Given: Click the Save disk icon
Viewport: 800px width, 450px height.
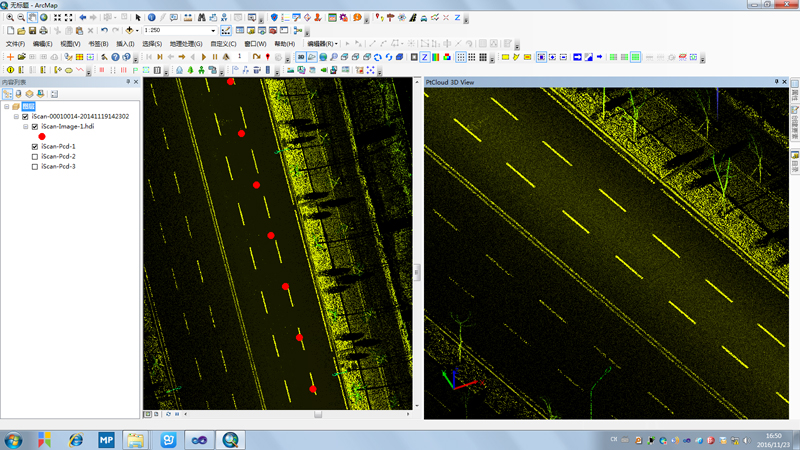Looking at the screenshot, I should click(x=33, y=31).
